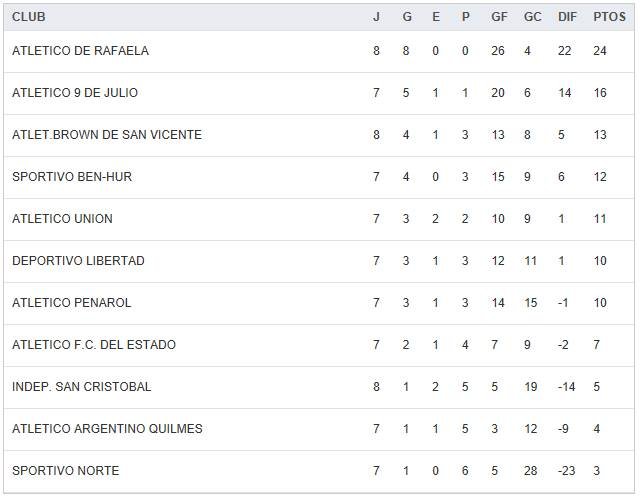
Task: Click the PTOS column header
Action: pos(609,17)
